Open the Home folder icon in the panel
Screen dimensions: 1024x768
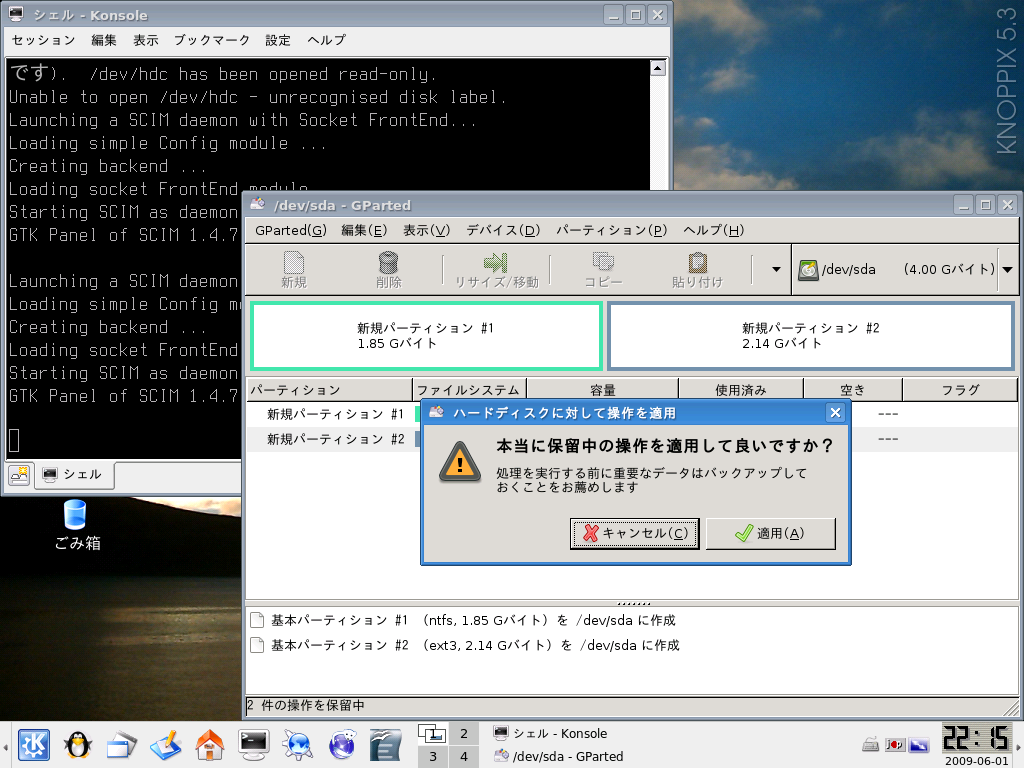coord(210,744)
